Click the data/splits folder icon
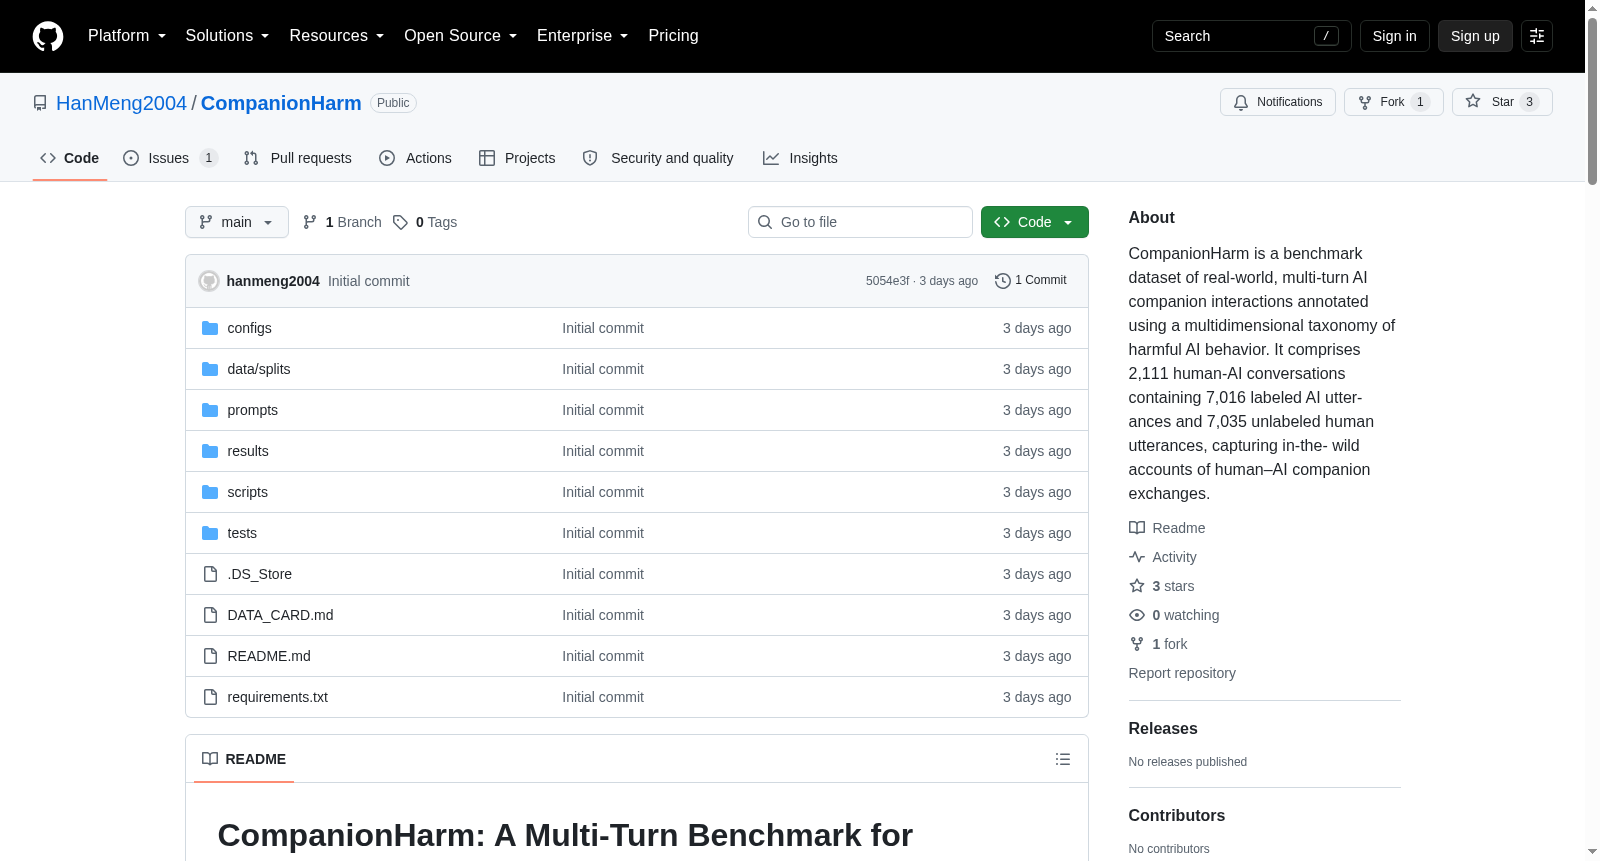The width and height of the screenshot is (1600, 861). [210, 369]
